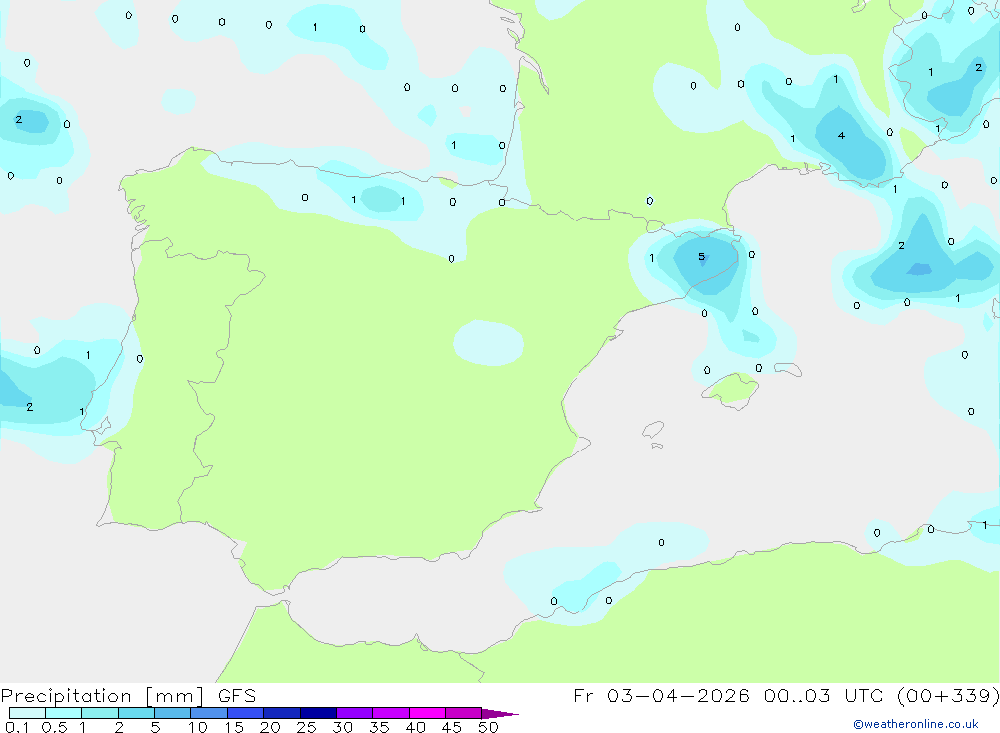This screenshot has height=733, width=1000.
Task: Pick the 10–15 mm legend color swatch
Action: [x=209, y=713]
